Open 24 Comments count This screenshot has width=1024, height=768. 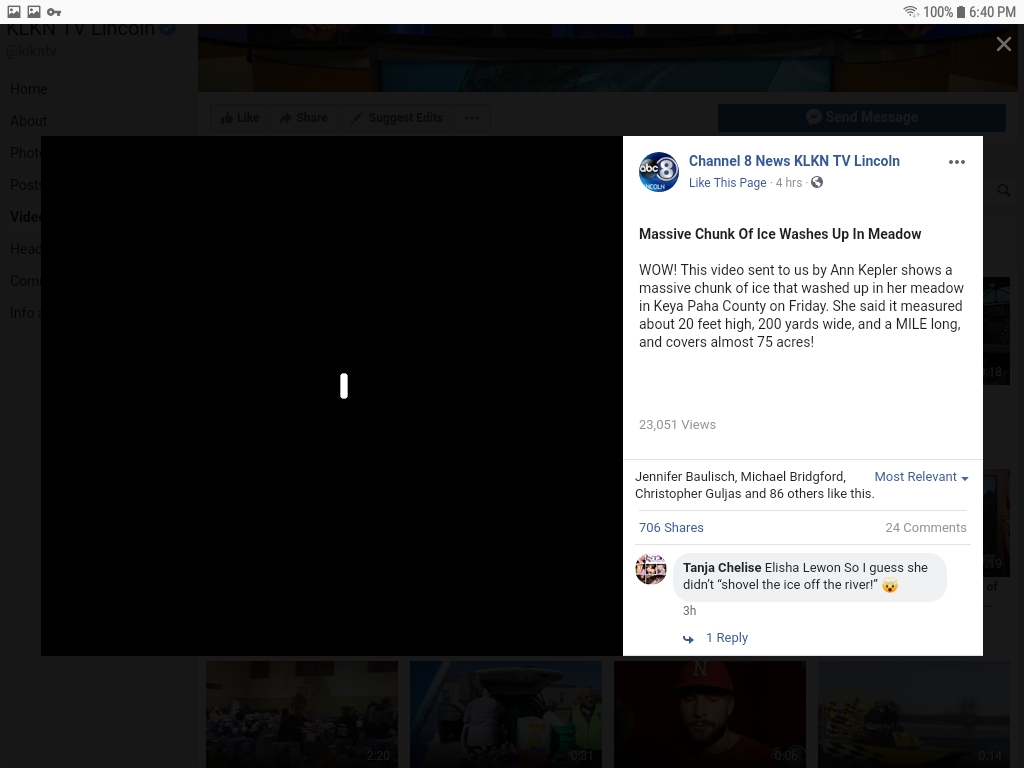(925, 528)
